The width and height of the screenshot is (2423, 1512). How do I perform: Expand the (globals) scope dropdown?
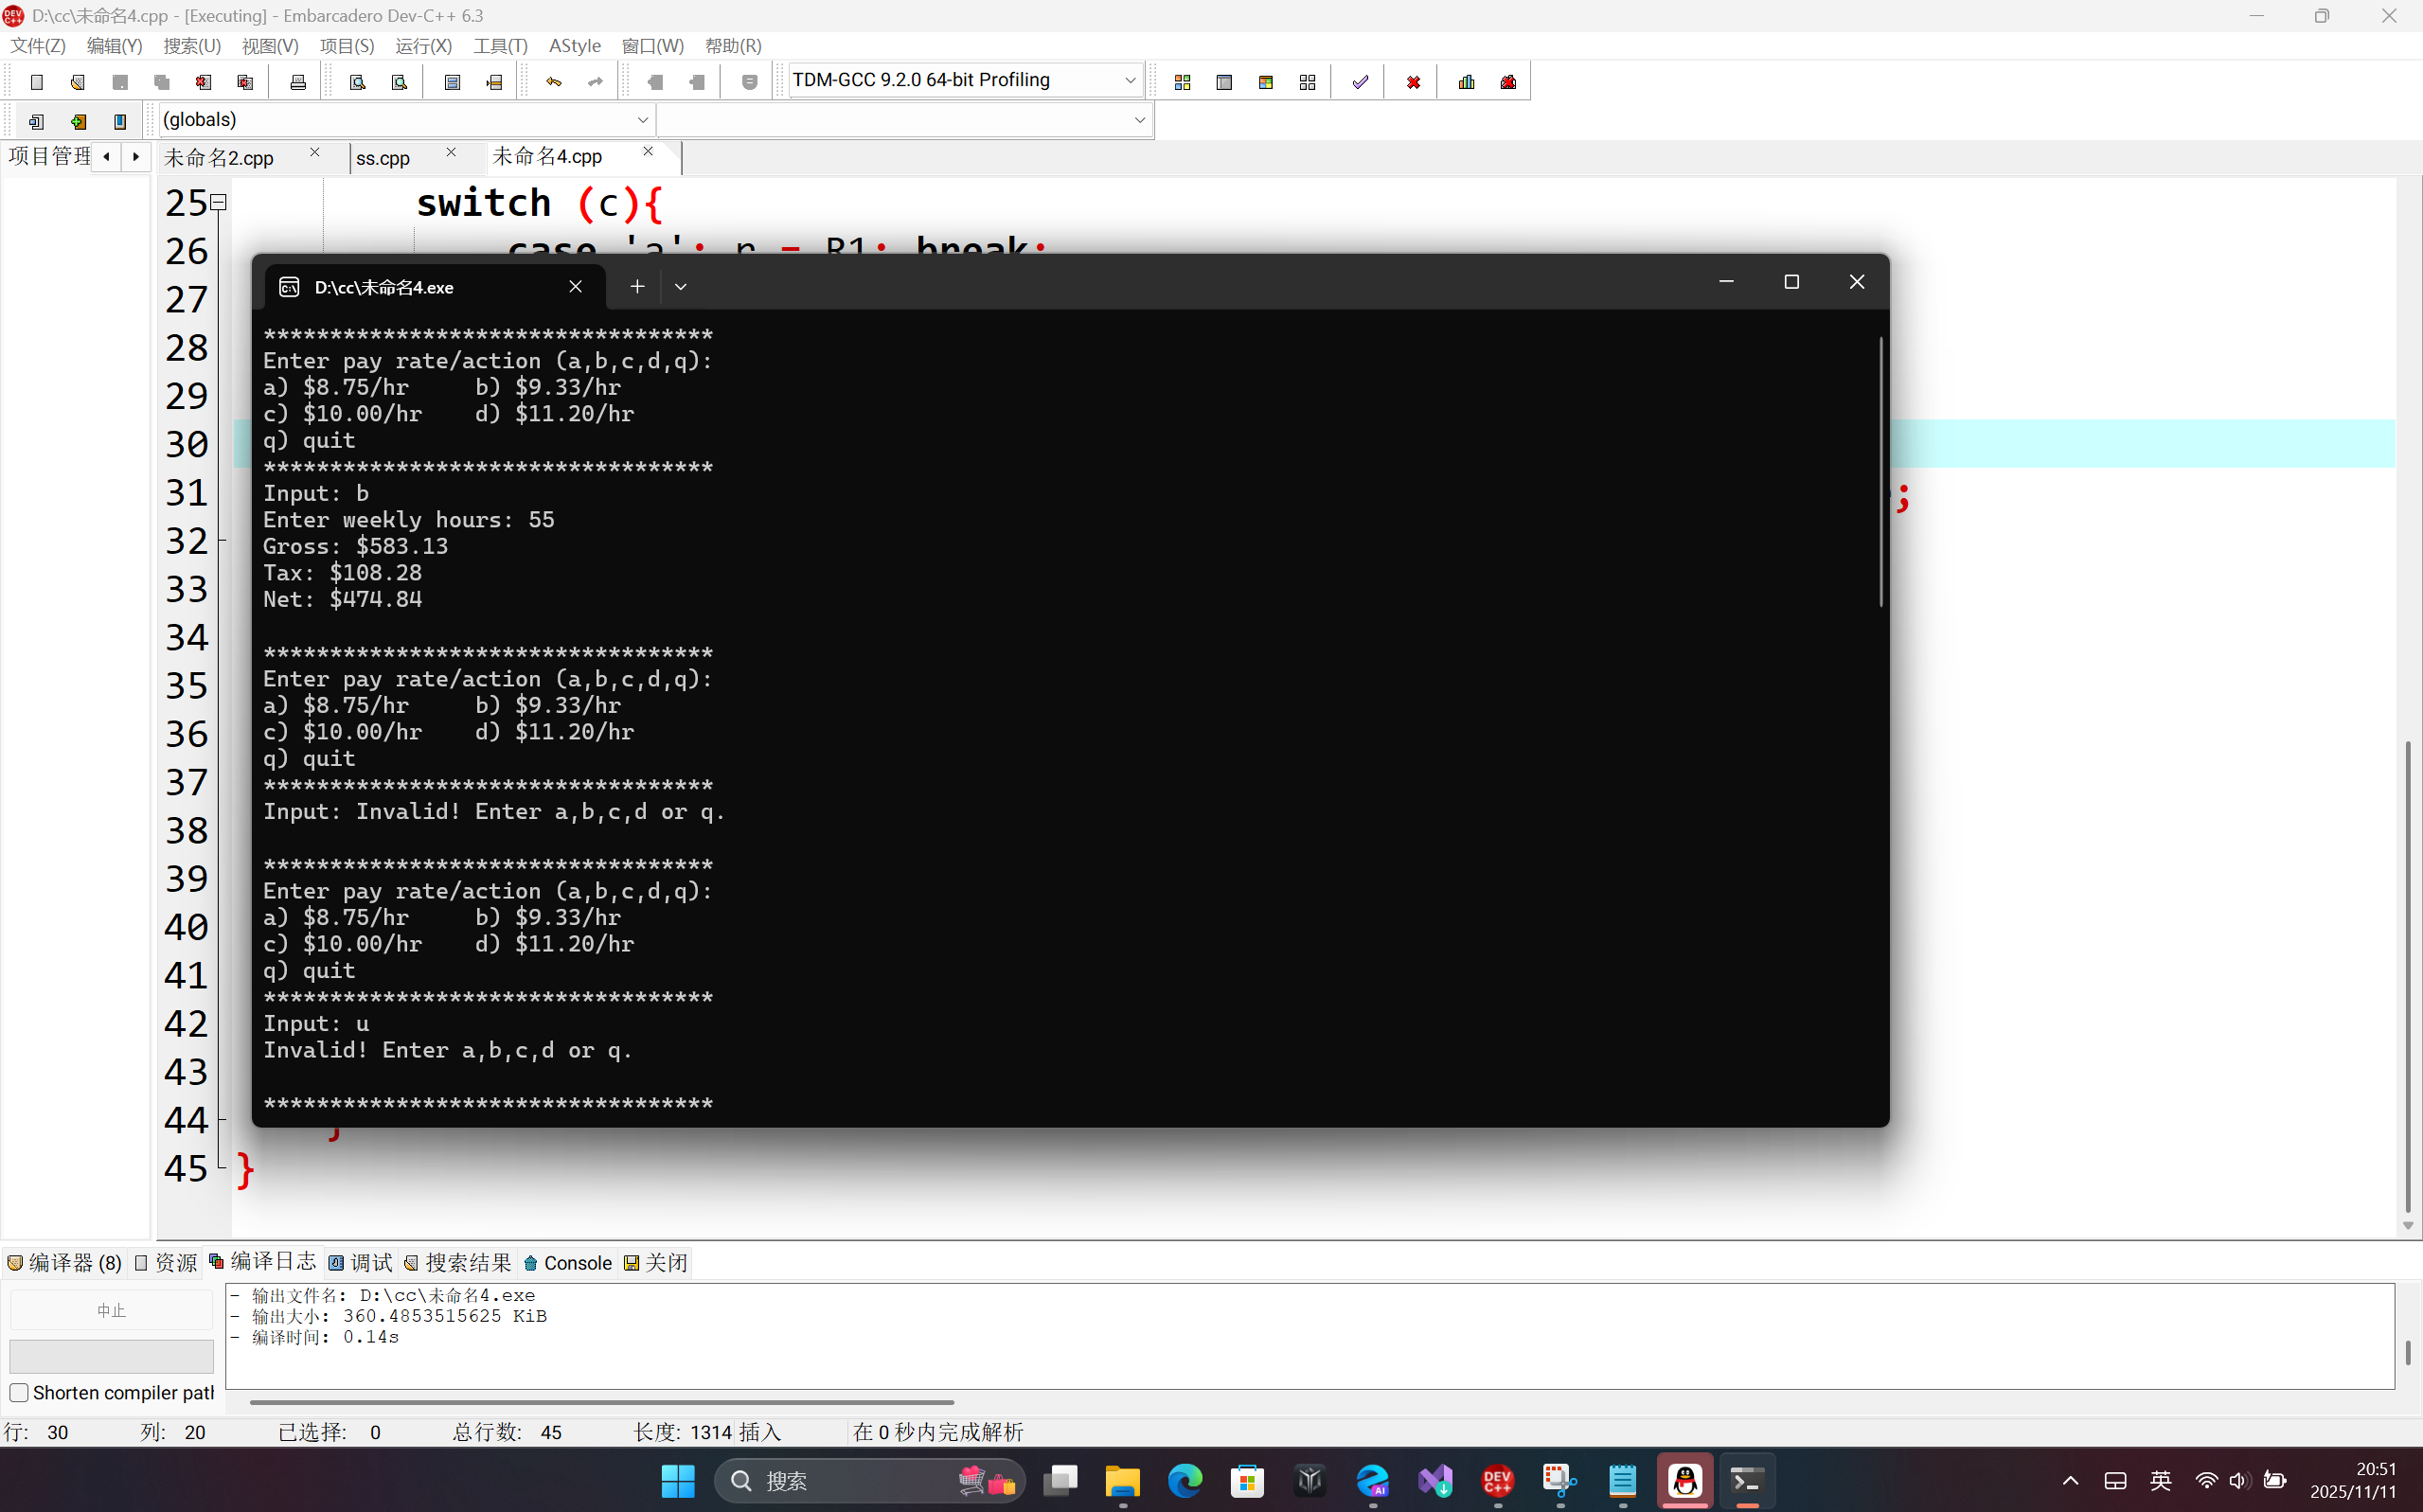642,120
